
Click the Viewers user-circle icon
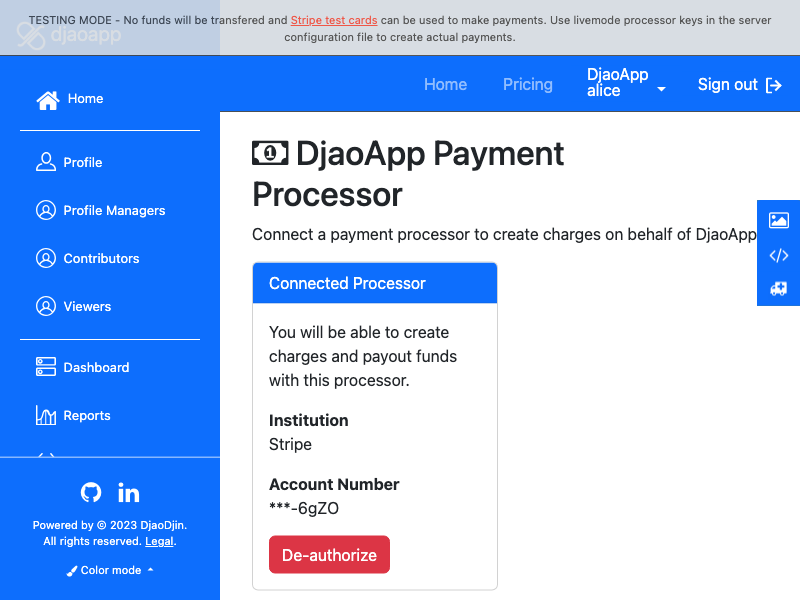point(46,307)
